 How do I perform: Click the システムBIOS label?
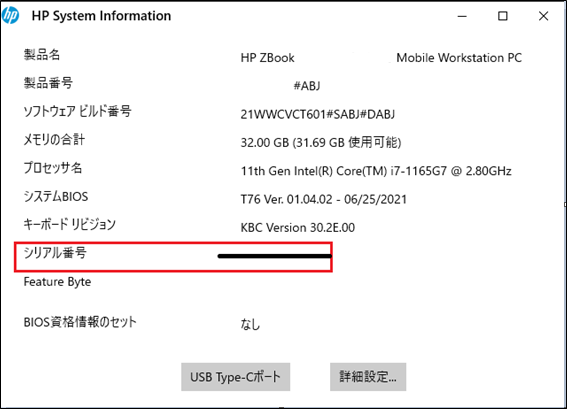click(56, 196)
